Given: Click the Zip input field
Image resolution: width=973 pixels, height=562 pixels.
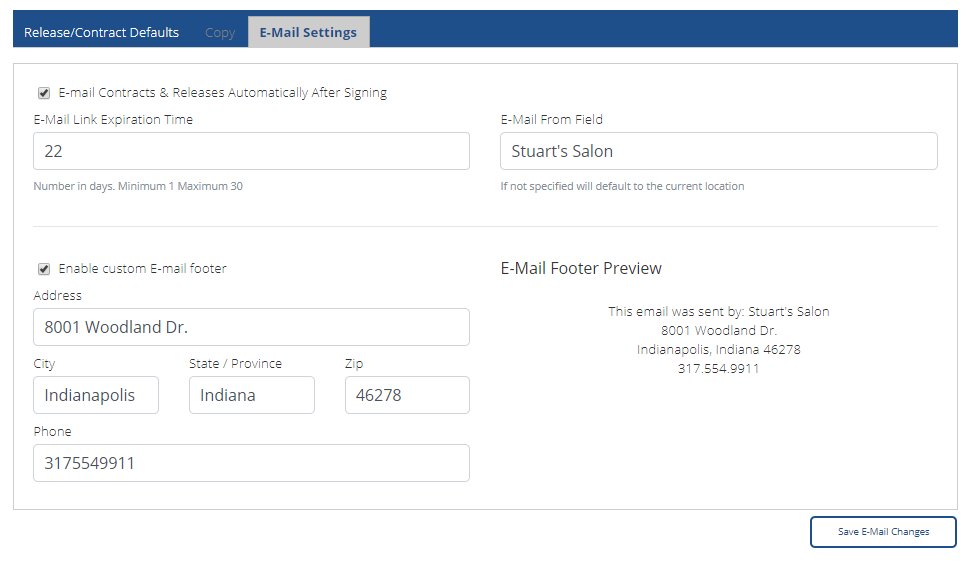Looking at the screenshot, I should click(x=407, y=395).
